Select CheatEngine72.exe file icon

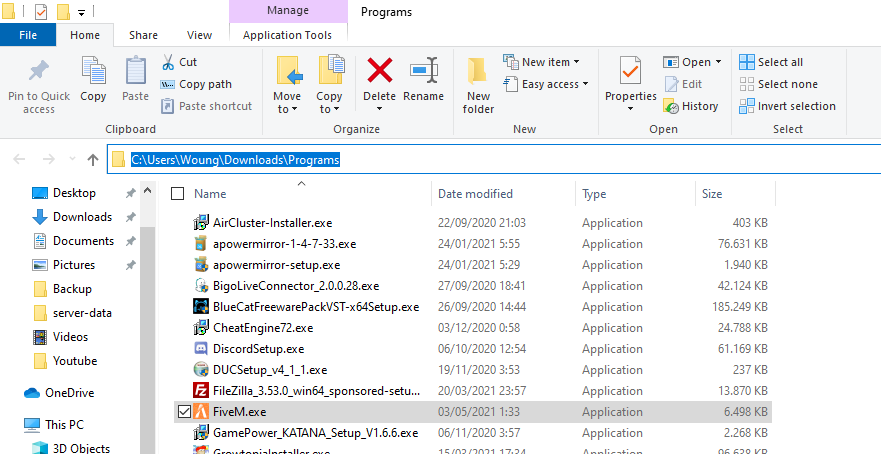point(201,328)
